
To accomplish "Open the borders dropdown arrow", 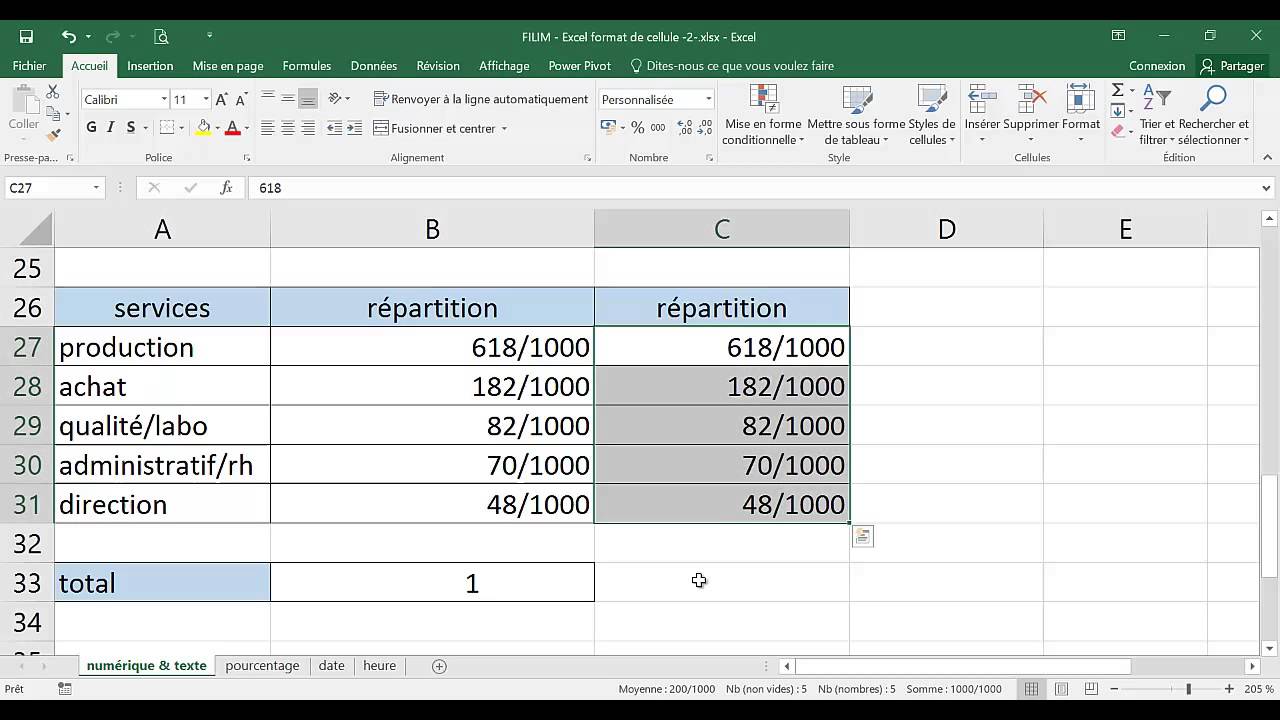I will coord(181,128).
